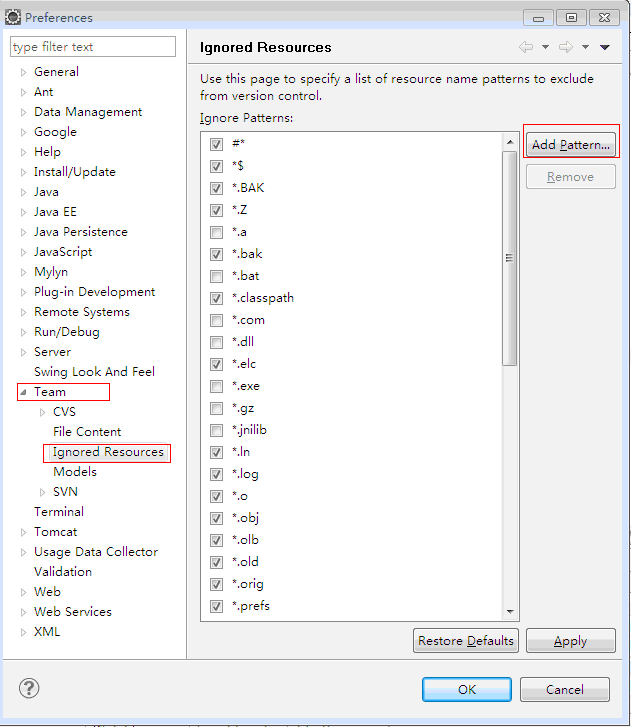Open the preferences page view menu arrow
Image resolution: width=631 pixels, height=727 pixels.
point(605,47)
